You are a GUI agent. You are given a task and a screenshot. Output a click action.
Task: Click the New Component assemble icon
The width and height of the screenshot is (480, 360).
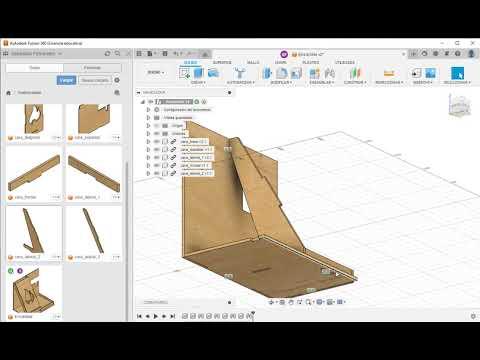(314, 73)
